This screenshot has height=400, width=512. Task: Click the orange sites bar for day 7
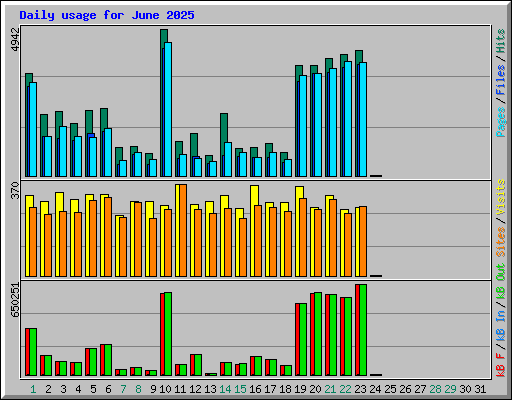tap(123, 247)
